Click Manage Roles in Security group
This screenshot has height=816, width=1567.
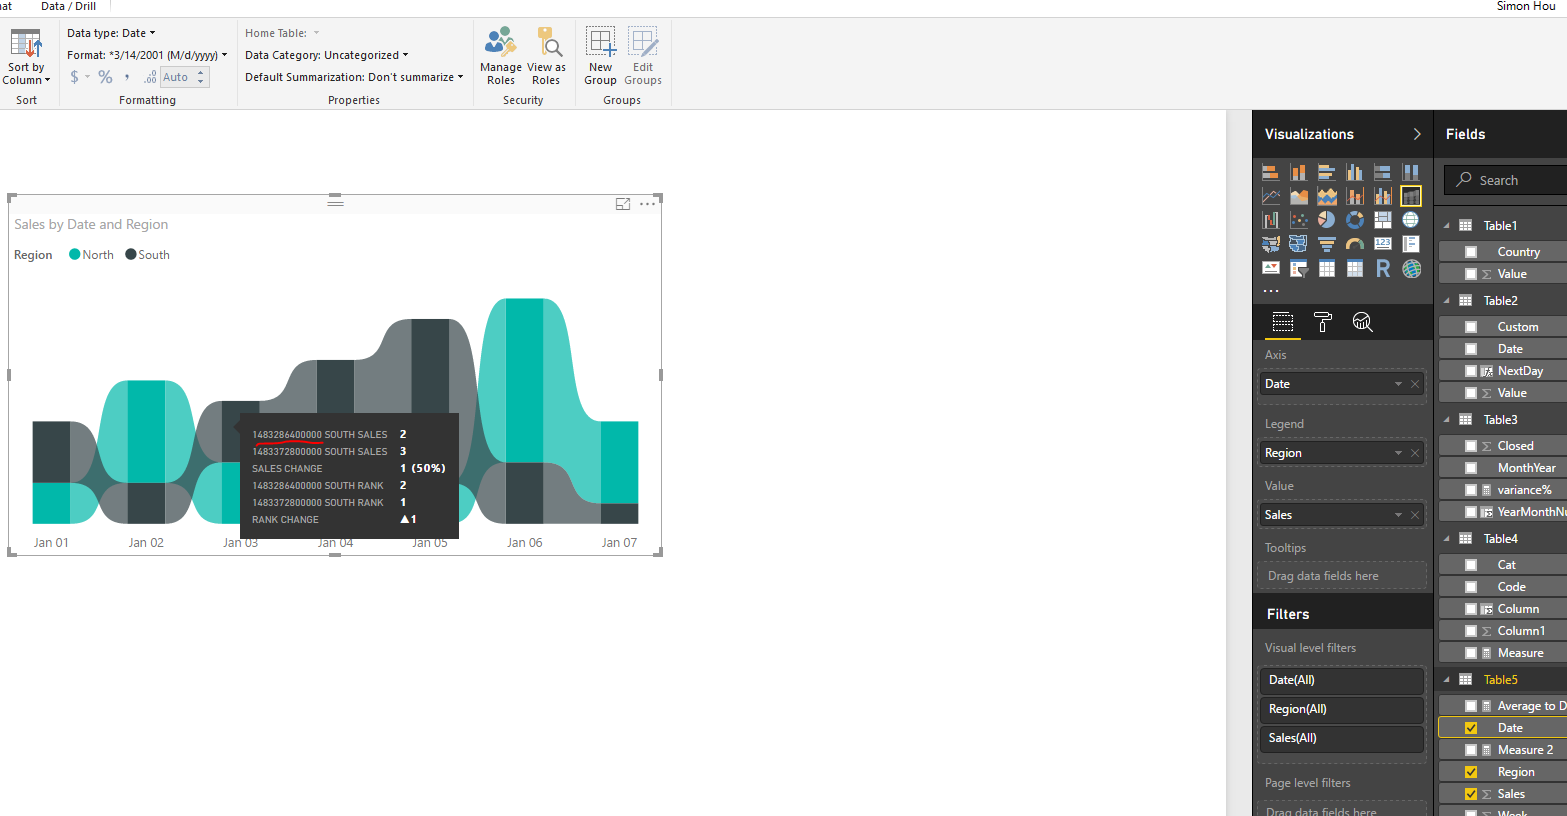pos(501,56)
